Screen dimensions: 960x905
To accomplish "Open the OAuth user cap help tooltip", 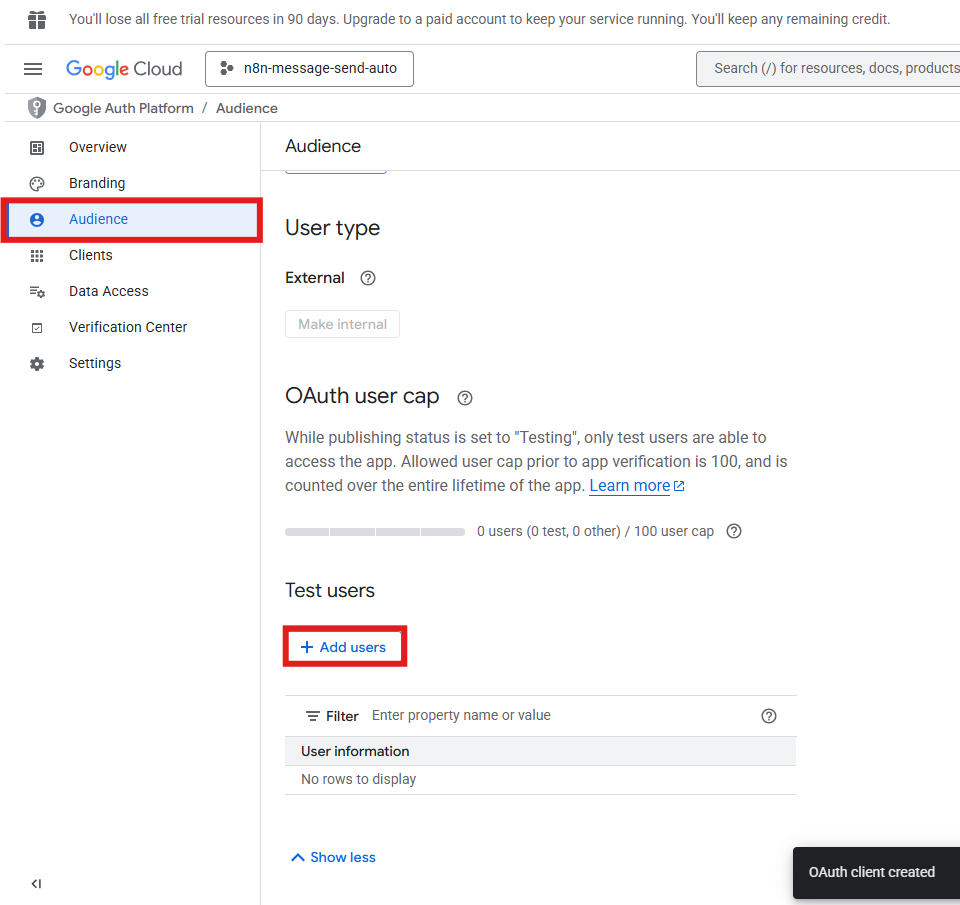I will (464, 398).
